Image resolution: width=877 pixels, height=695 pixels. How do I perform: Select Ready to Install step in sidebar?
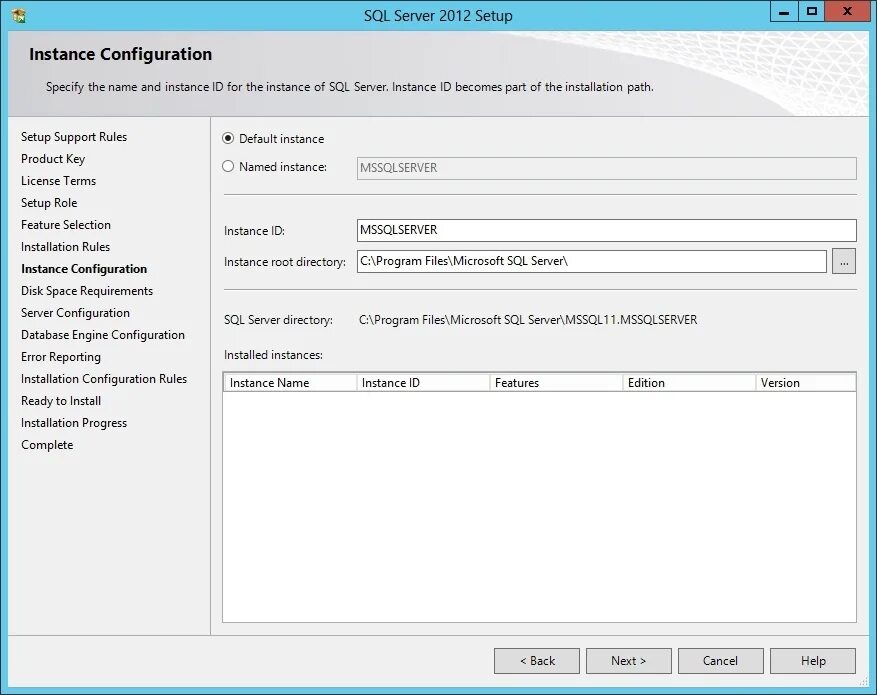click(x=61, y=401)
